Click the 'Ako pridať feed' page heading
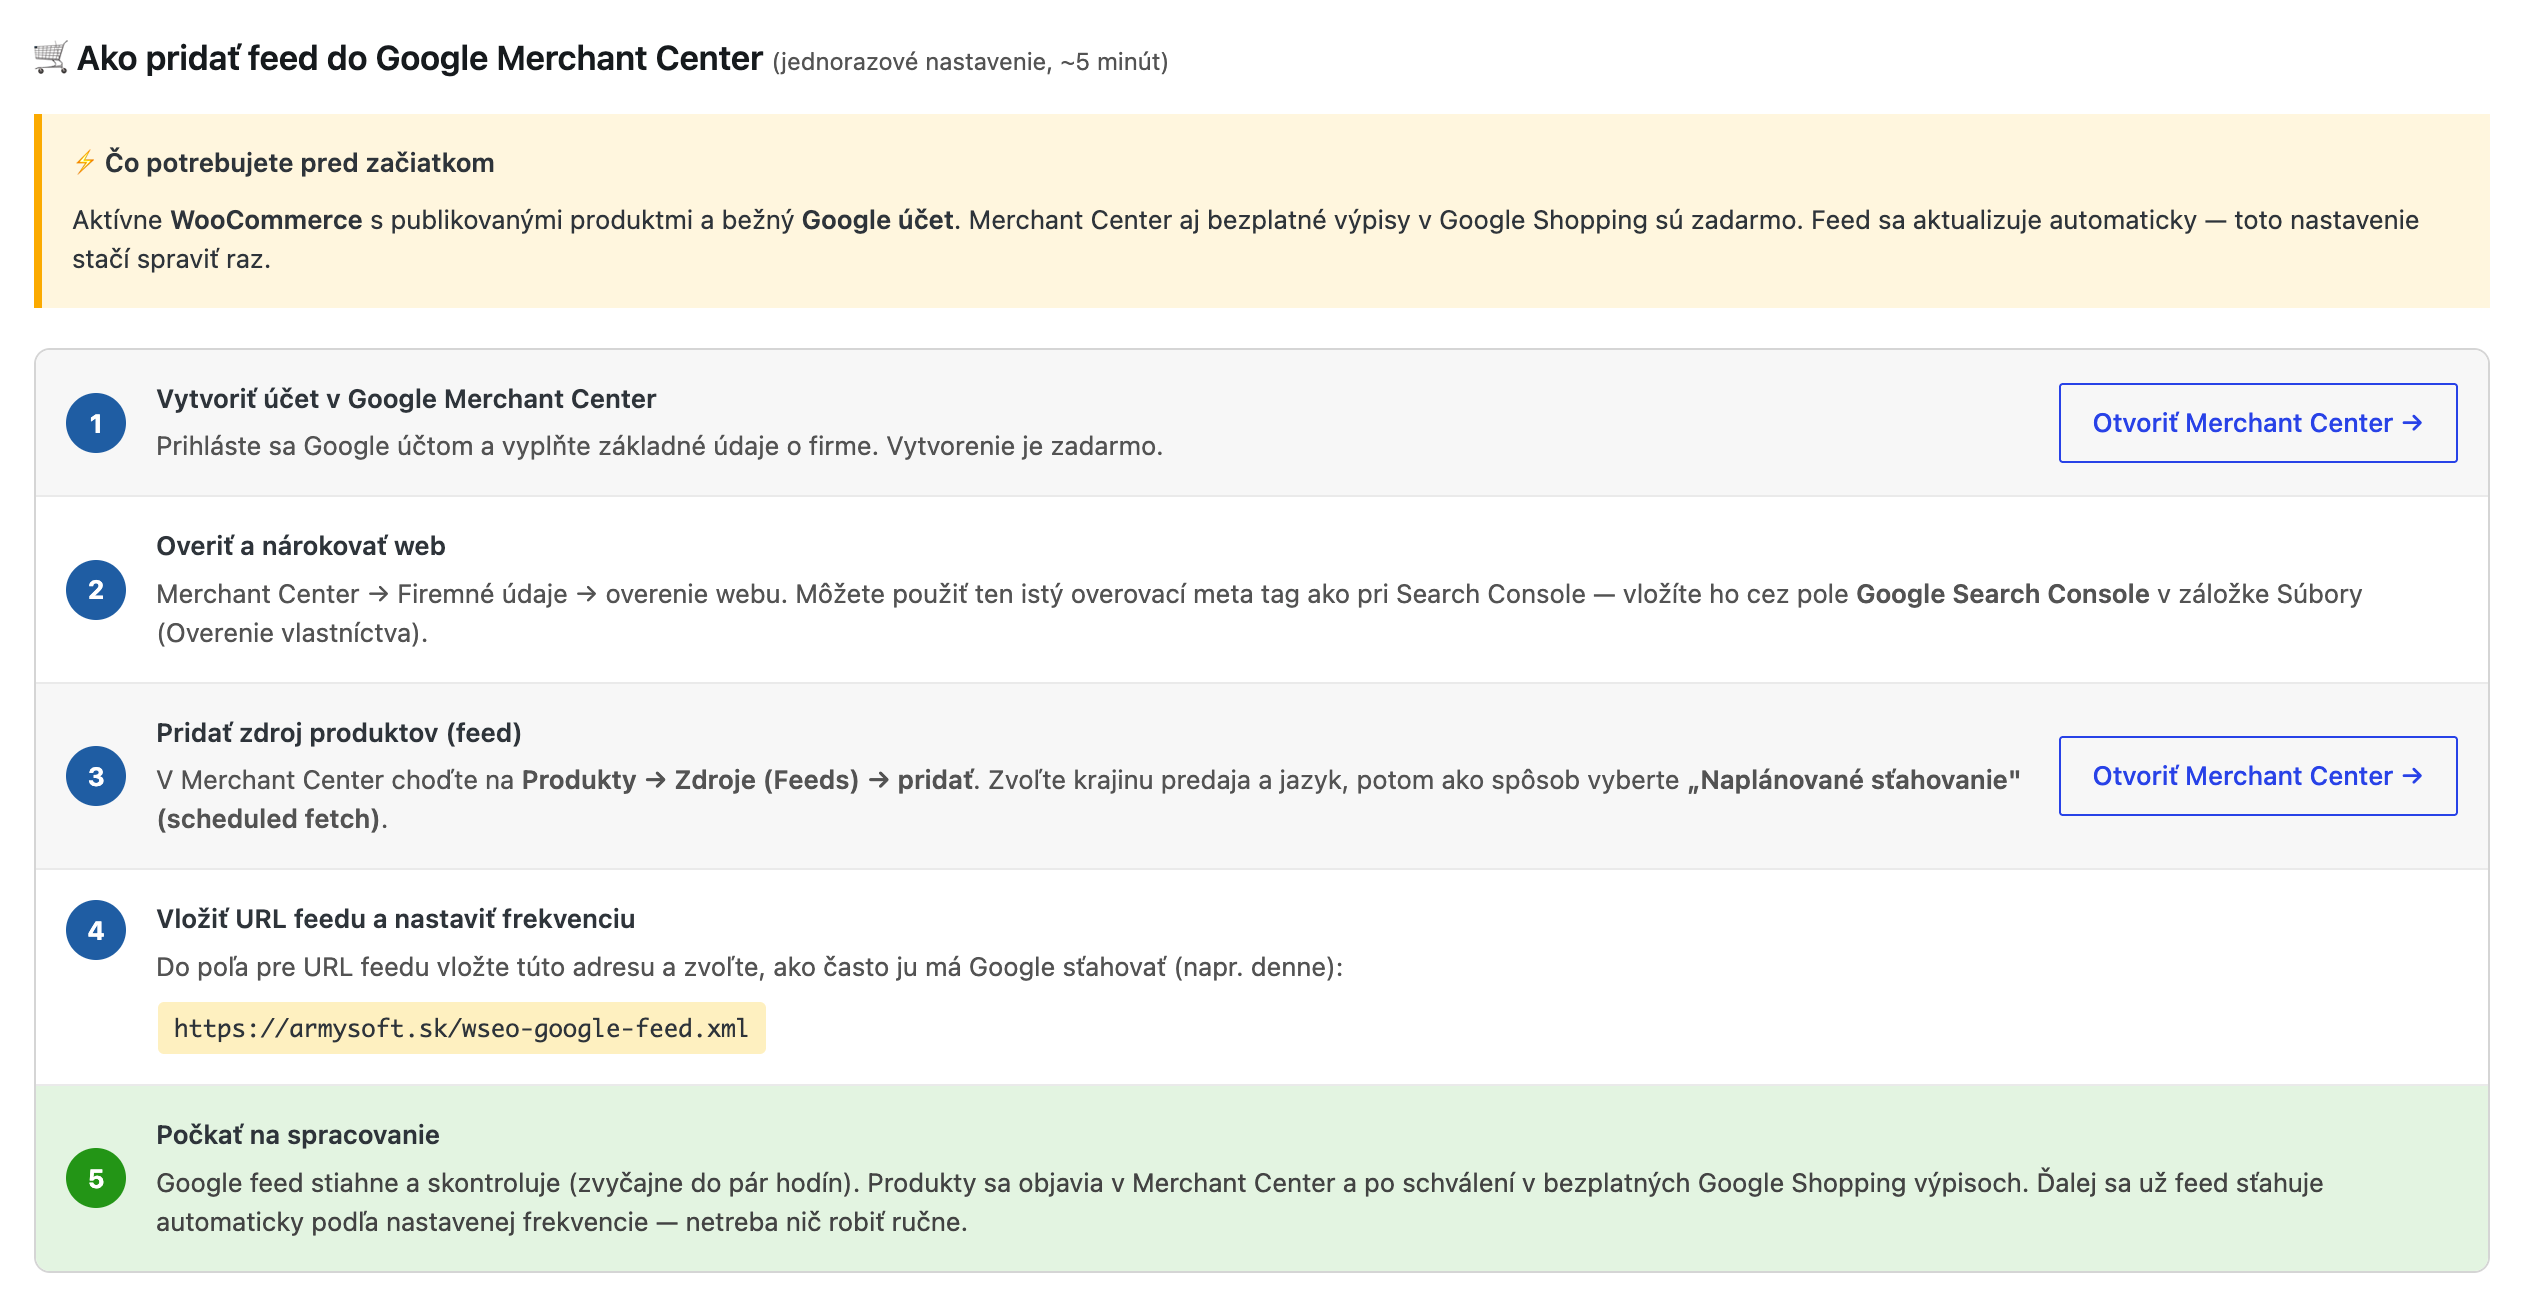The height and width of the screenshot is (1306, 2522). pos(420,58)
